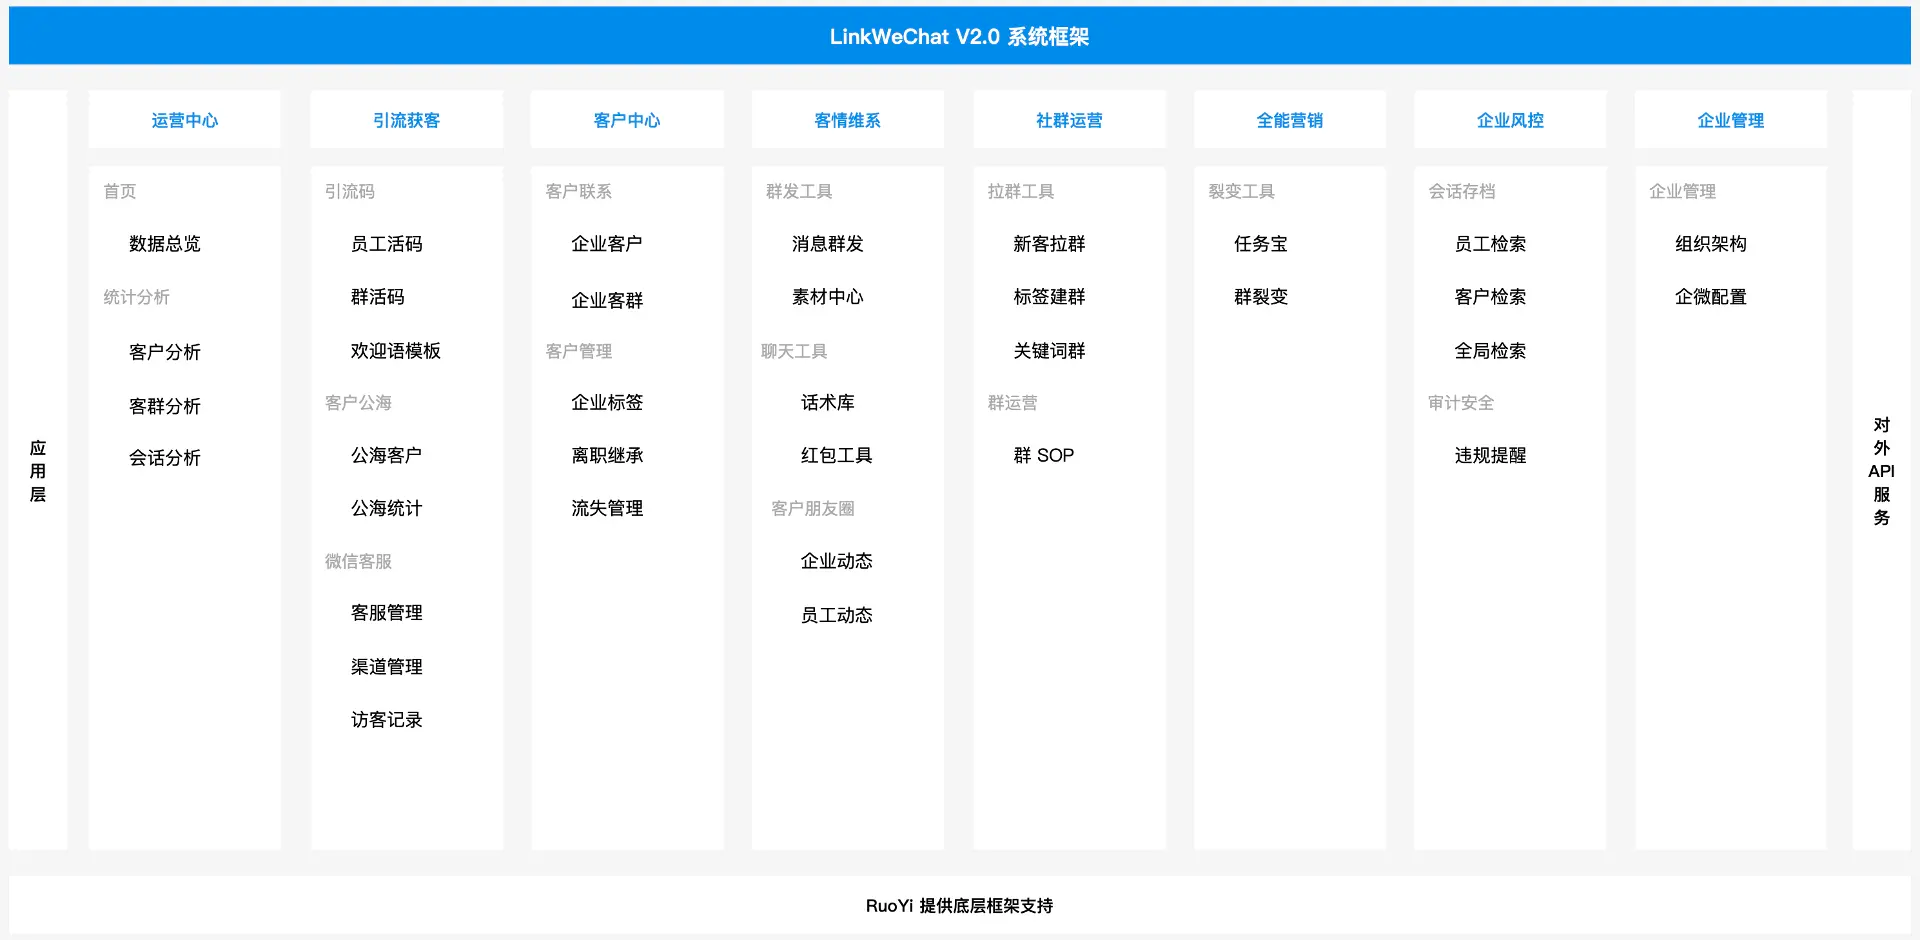Click the gray 引流码 group label

(x=350, y=191)
